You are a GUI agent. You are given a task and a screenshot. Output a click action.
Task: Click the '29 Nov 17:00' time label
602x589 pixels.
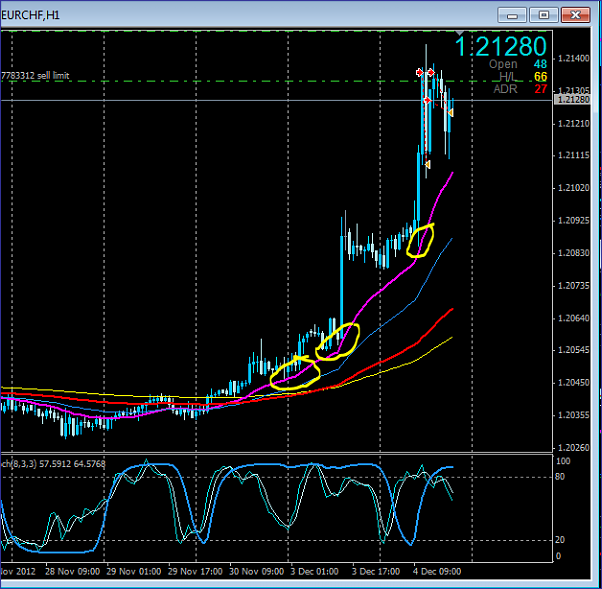point(195,572)
